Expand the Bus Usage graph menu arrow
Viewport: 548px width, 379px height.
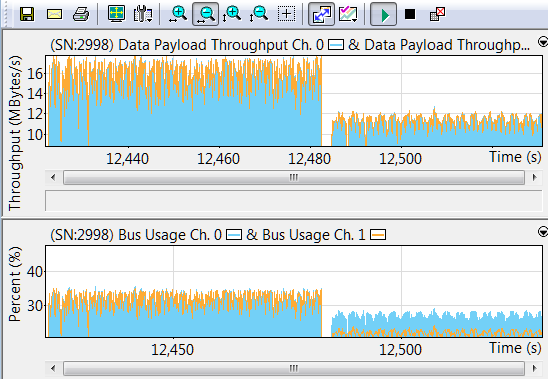[x=543, y=232]
